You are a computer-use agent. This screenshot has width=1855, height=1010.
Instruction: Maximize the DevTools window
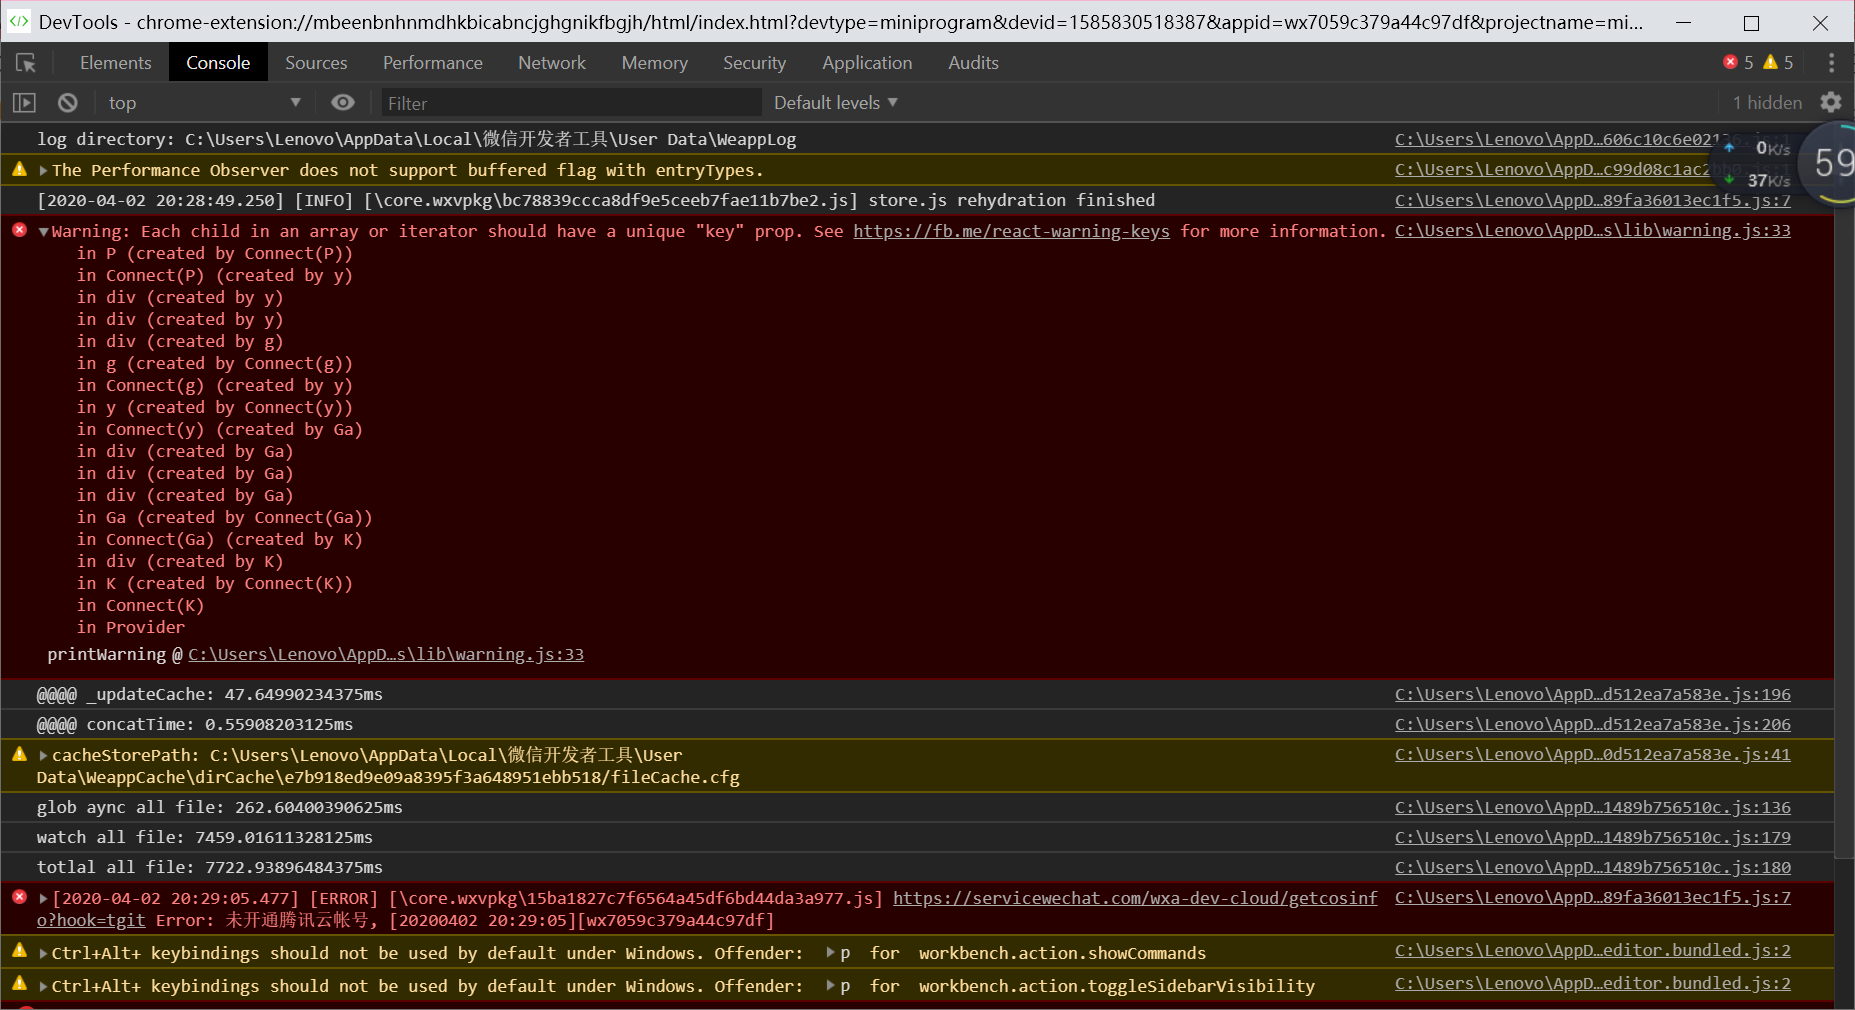(1751, 22)
